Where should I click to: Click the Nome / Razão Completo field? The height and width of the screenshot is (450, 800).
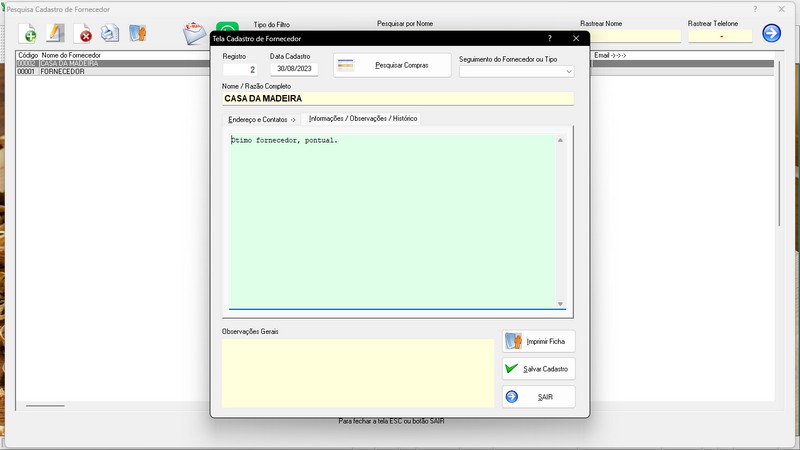tap(397, 99)
